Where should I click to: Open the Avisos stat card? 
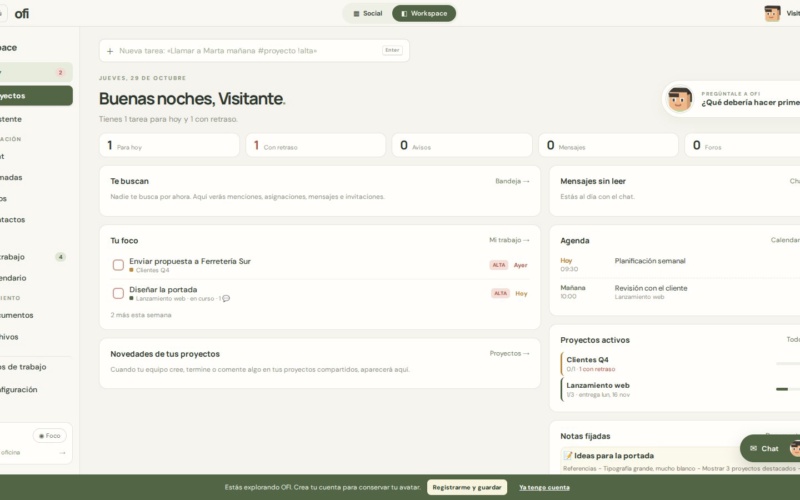(x=462, y=145)
